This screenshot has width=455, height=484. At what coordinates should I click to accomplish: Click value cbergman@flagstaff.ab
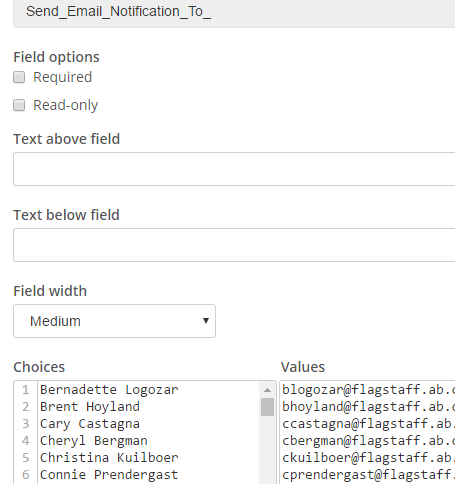click(368, 441)
